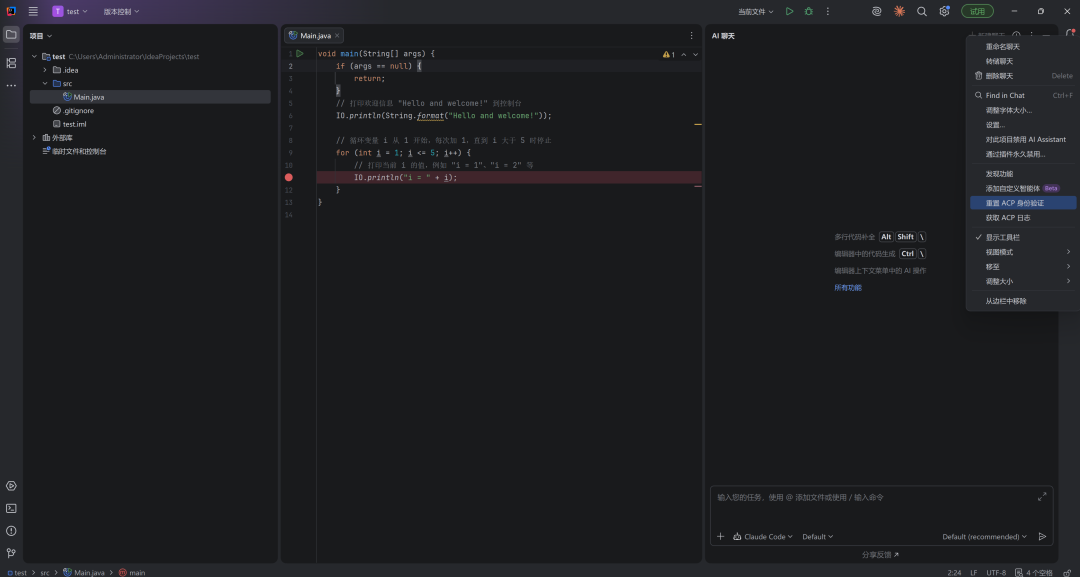Image resolution: width=1080 pixels, height=577 pixels.
Task: Start debugging with the bug icon
Action: click(808, 11)
